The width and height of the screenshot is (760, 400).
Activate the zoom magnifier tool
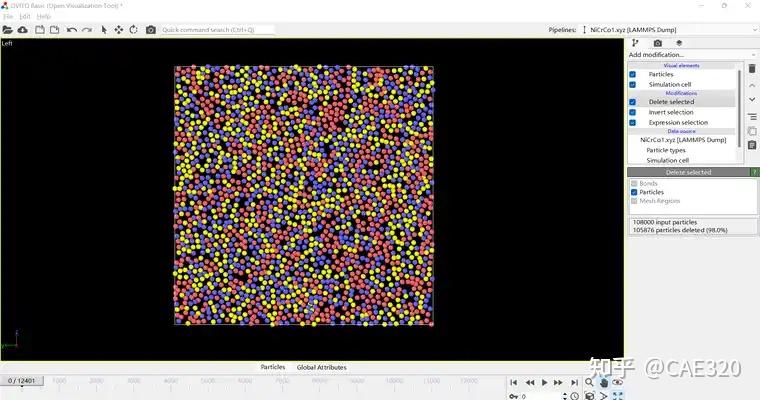(x=589, y=383)
